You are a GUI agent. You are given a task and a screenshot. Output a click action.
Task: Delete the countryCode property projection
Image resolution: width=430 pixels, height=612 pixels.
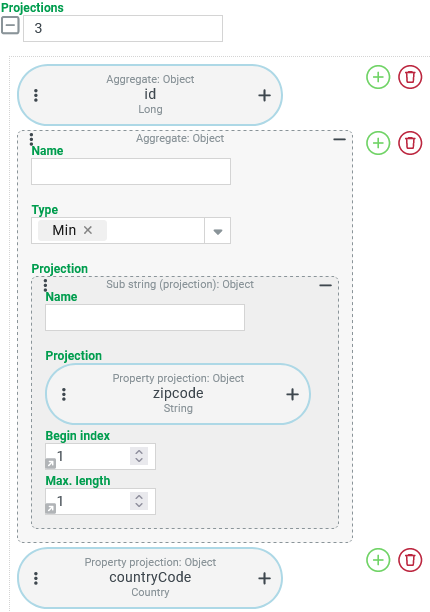410,560
